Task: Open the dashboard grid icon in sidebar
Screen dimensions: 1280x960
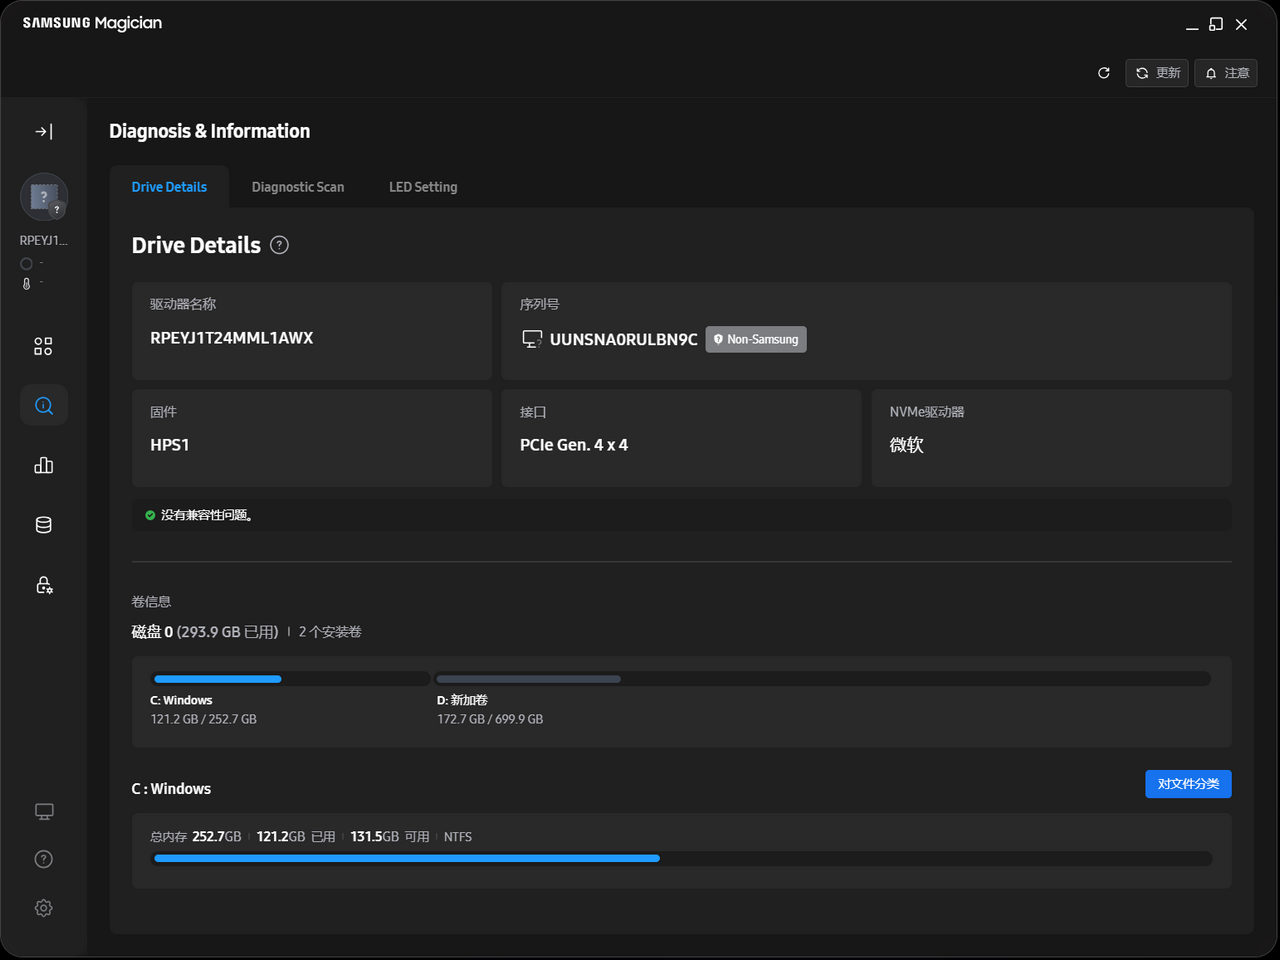Action: click(x=43, y=346)
